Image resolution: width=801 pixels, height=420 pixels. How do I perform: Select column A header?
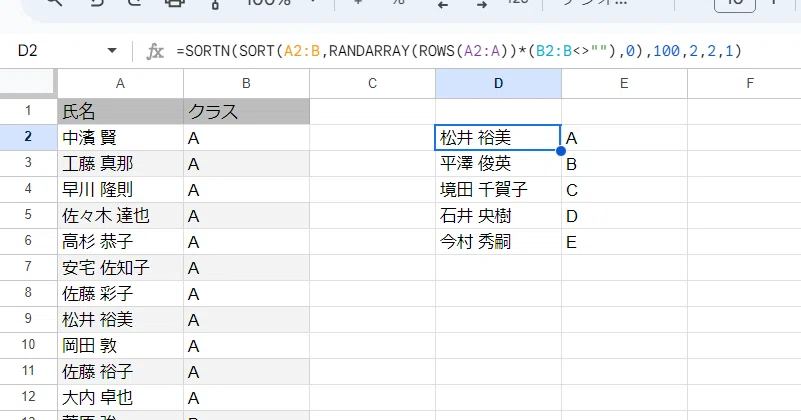pyautogui.click(x=120, y=83)
